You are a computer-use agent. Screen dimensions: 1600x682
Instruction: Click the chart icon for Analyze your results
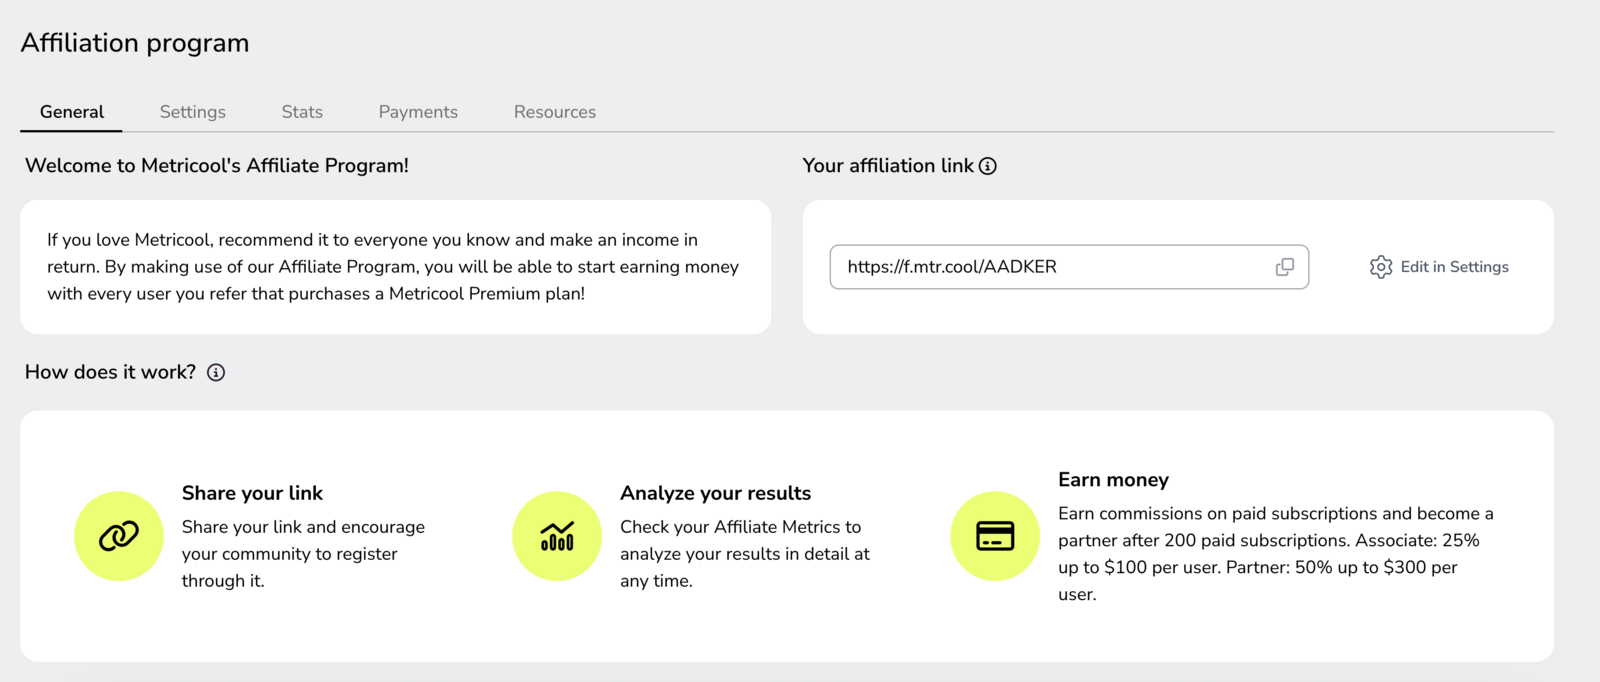[x=557, y=536]
